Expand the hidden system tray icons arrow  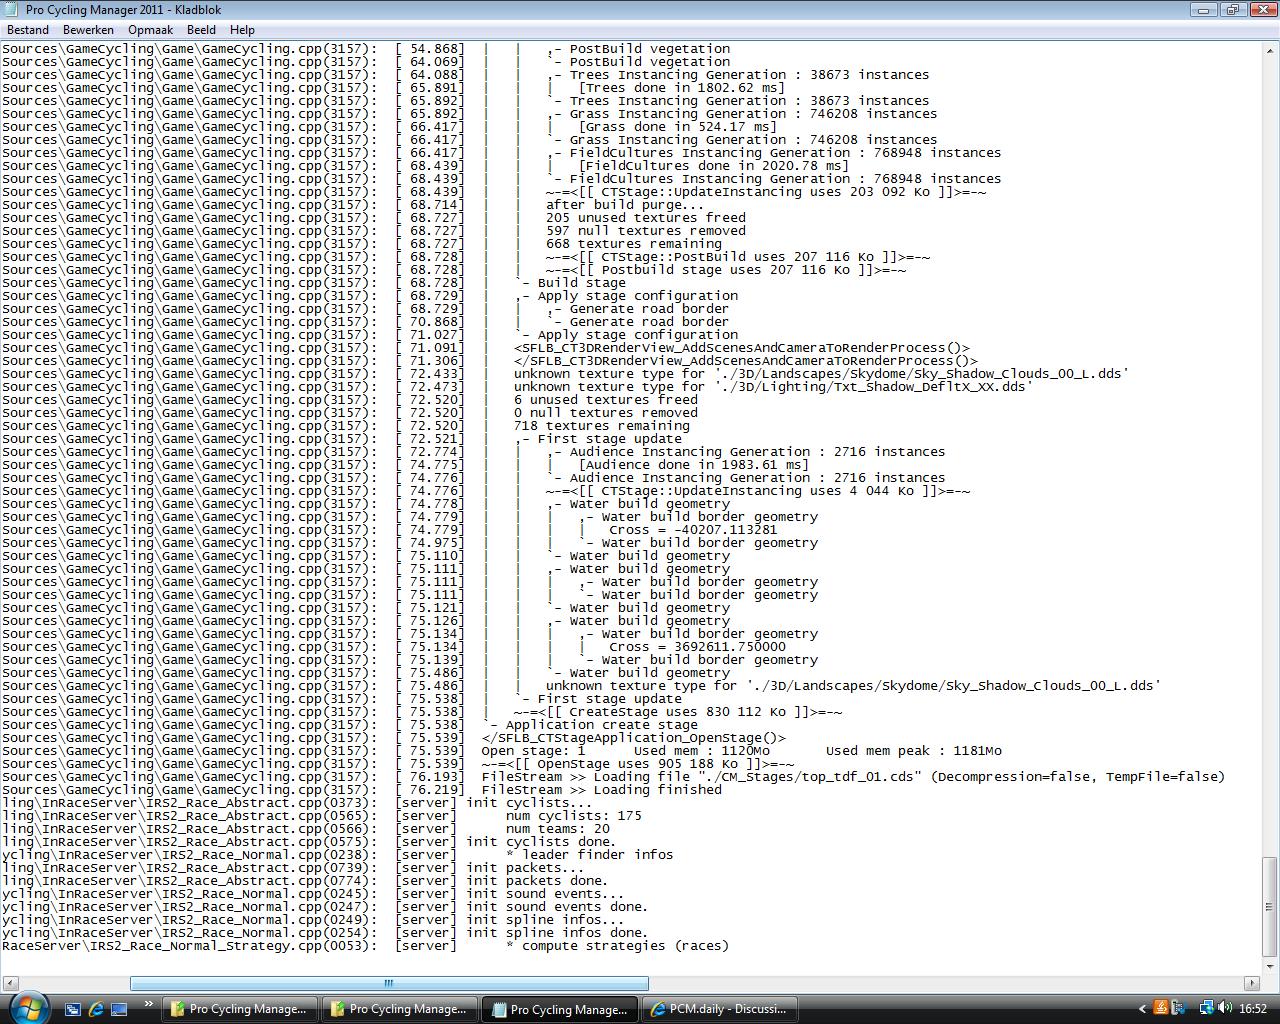click(1141, 1008)
